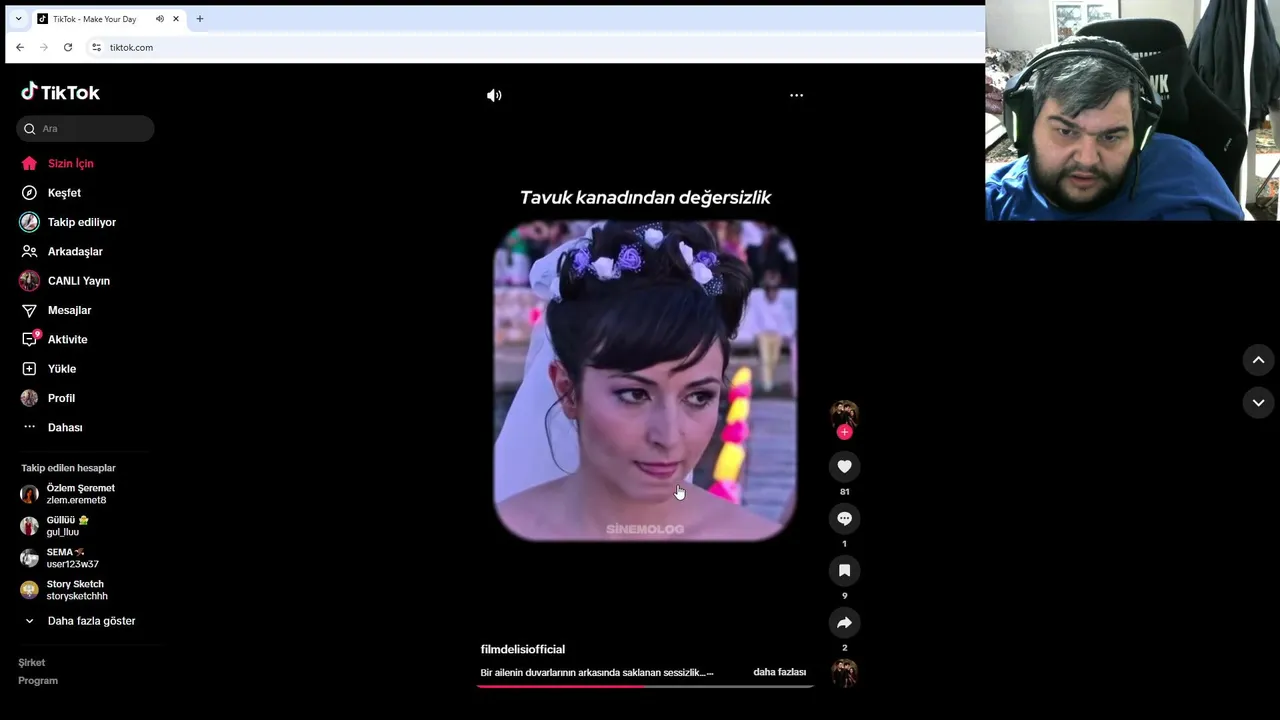The image size is (1280, 720).
Task: Open Profil page
Action: click(49, 398)
